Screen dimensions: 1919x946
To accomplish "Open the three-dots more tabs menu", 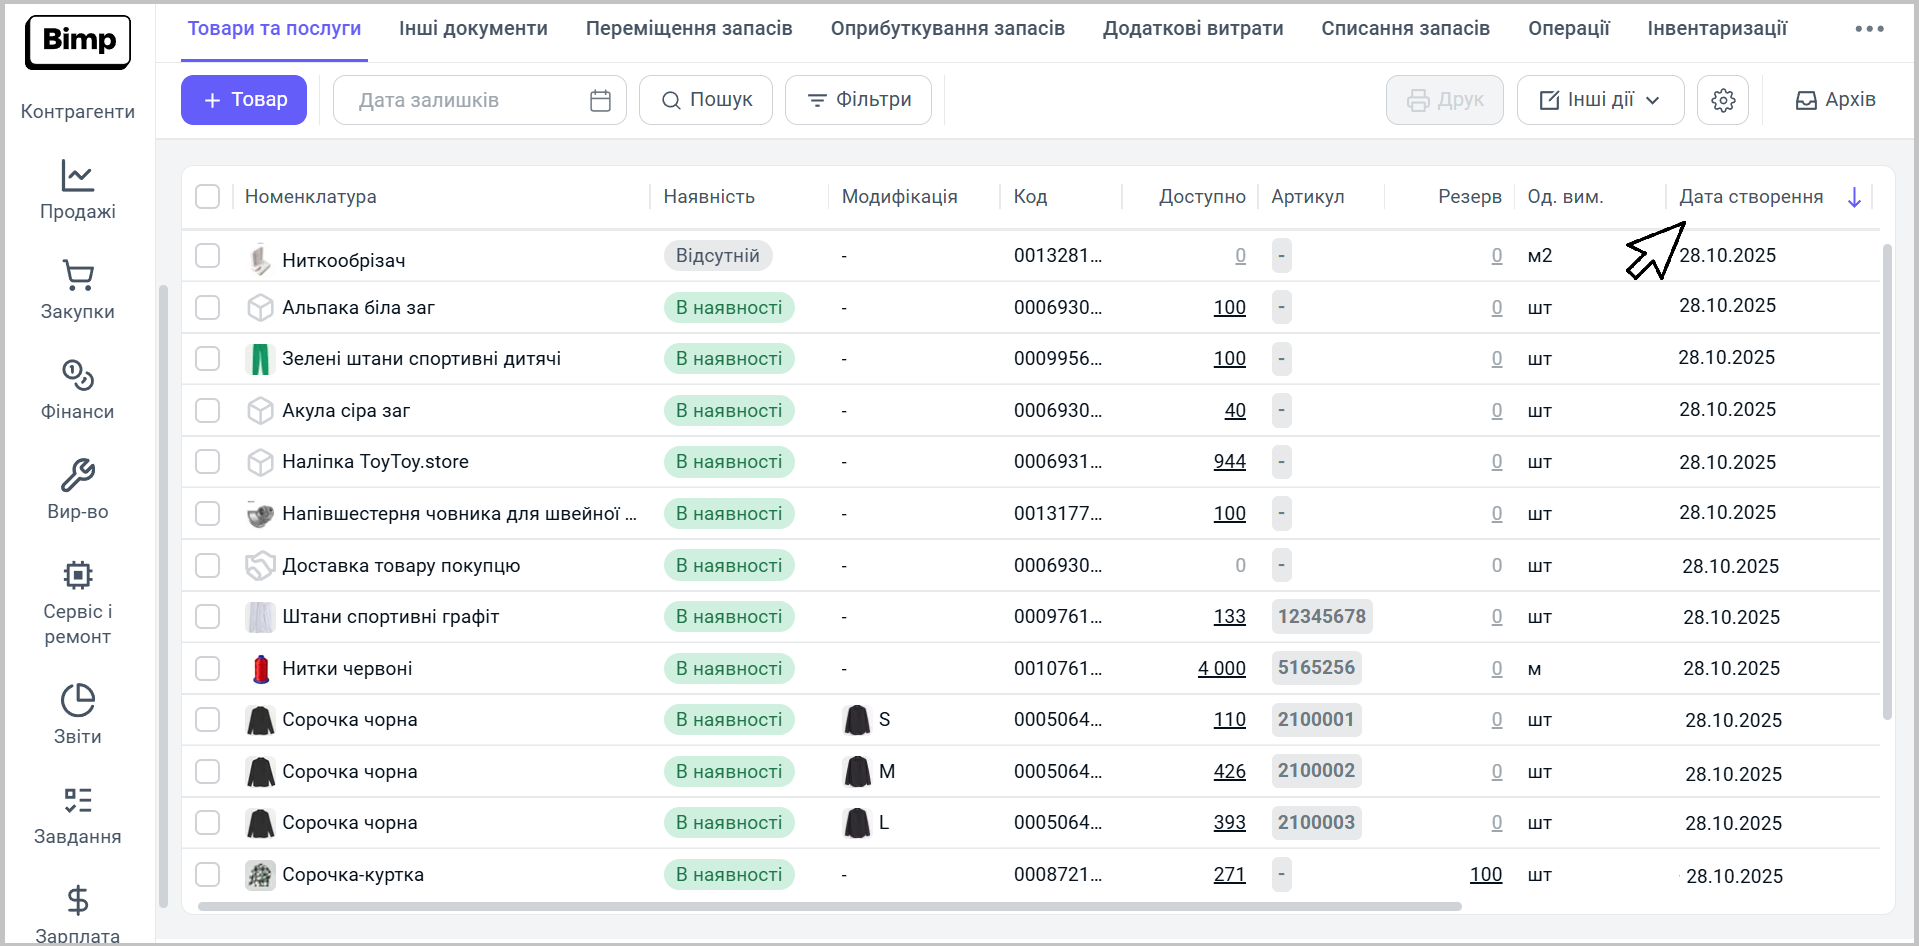I will pos(1868,29).
